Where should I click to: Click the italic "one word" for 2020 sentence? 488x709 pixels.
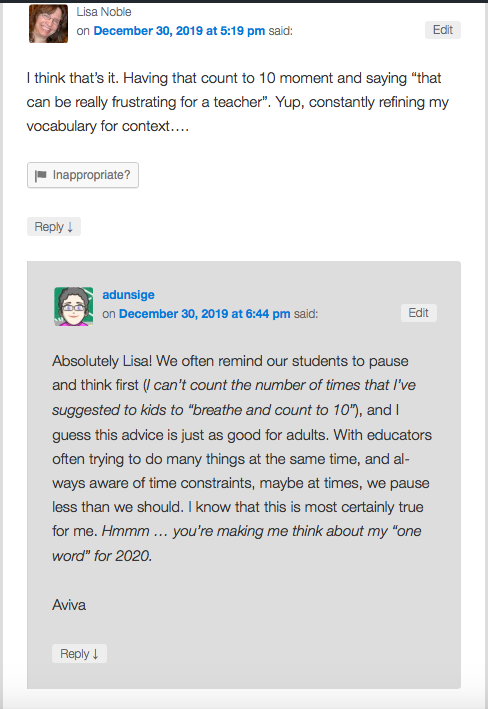coord(237,543)
